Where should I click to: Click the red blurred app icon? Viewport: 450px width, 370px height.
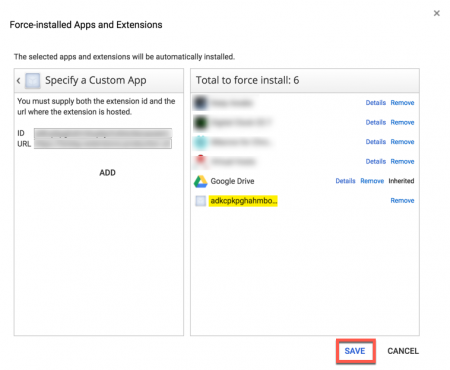(201, 162)
